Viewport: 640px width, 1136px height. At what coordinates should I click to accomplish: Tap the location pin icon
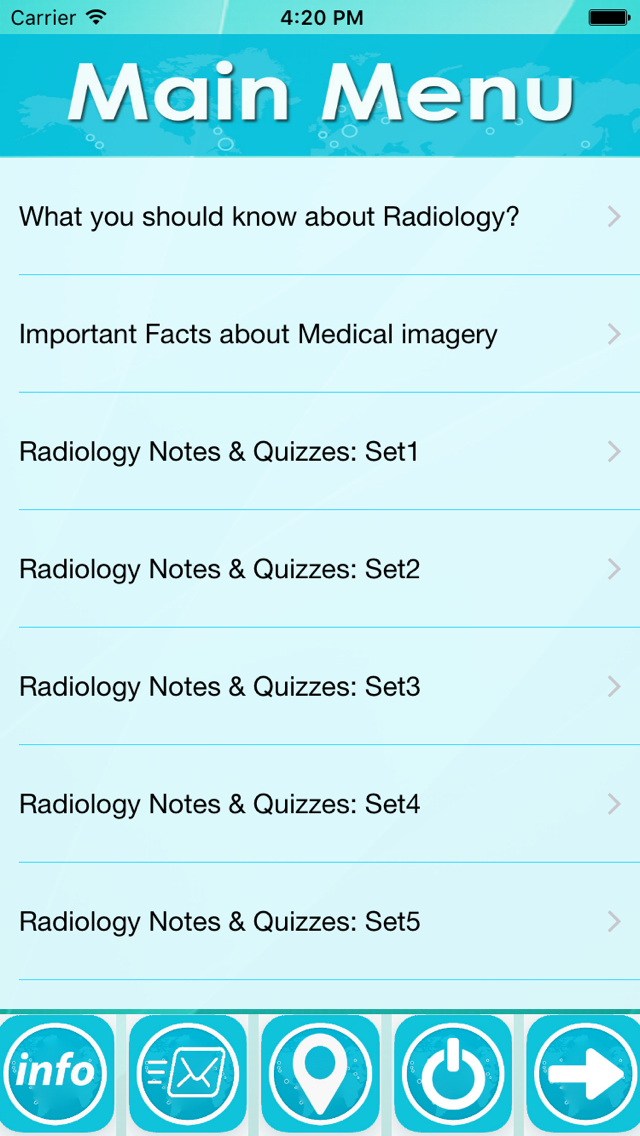click(320, 1073)
